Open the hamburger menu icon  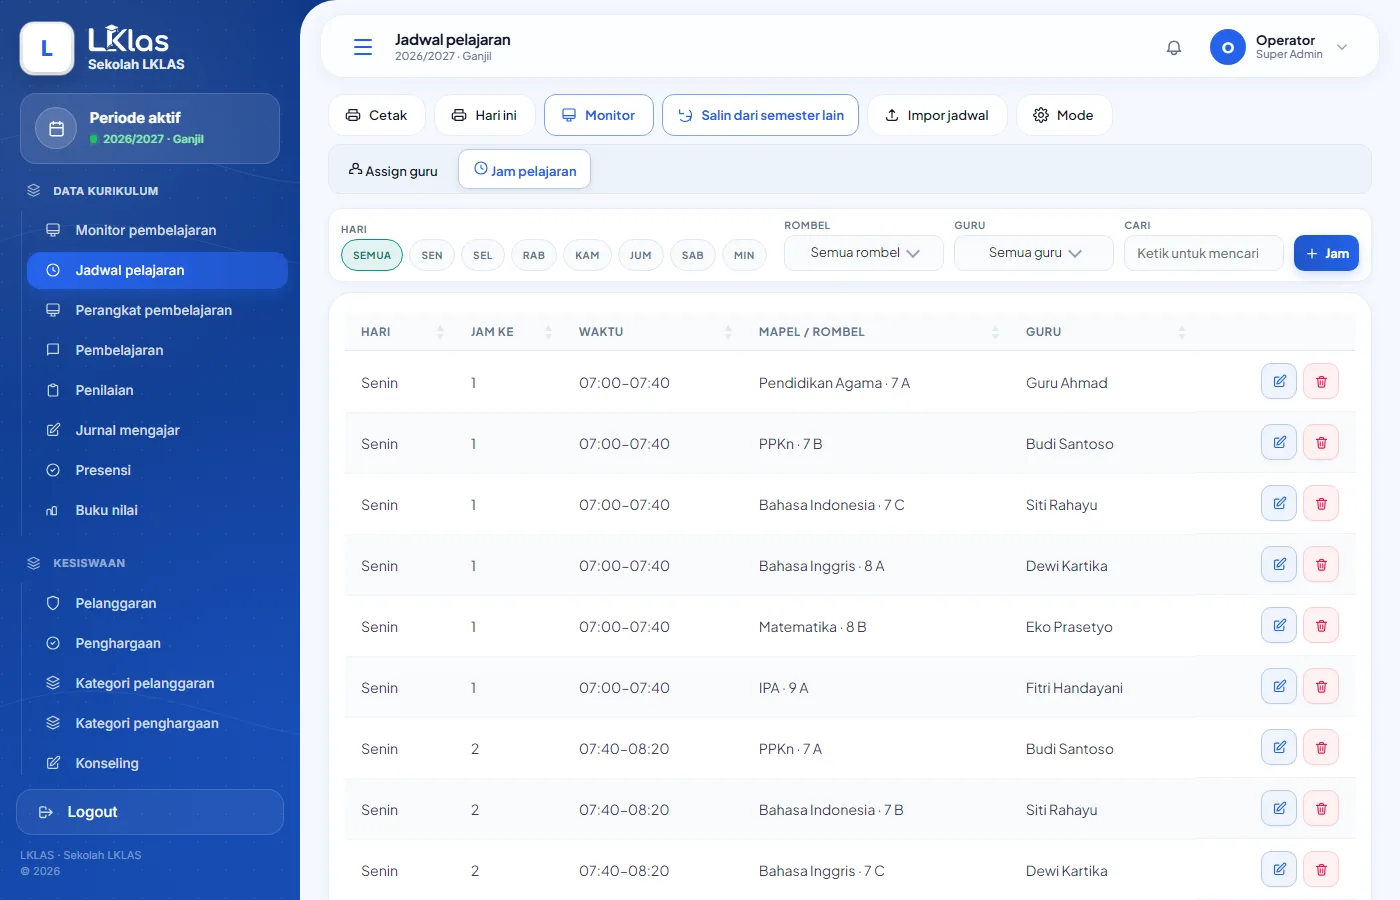(x=363, y=47)
